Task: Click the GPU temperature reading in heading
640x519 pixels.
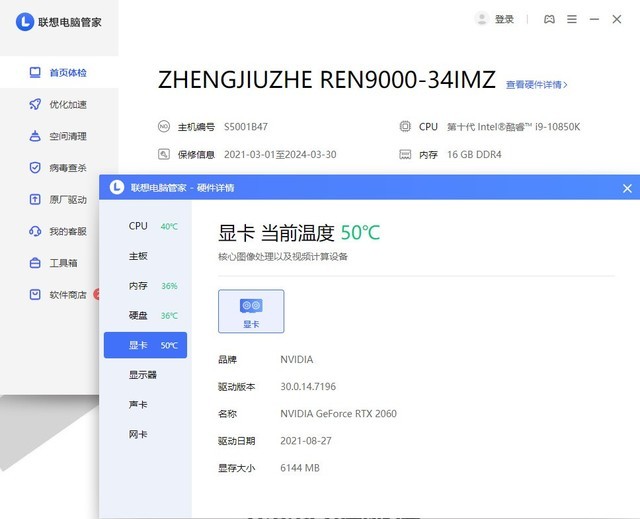Action: (x=360, y=233)
